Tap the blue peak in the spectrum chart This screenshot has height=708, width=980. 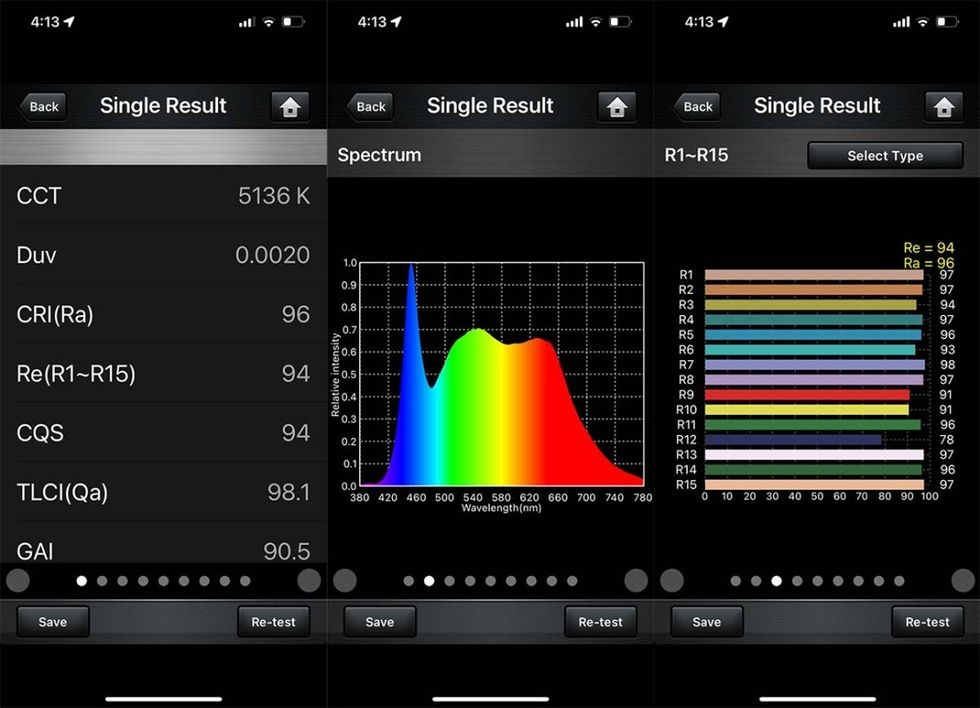(x=411, y=312)
